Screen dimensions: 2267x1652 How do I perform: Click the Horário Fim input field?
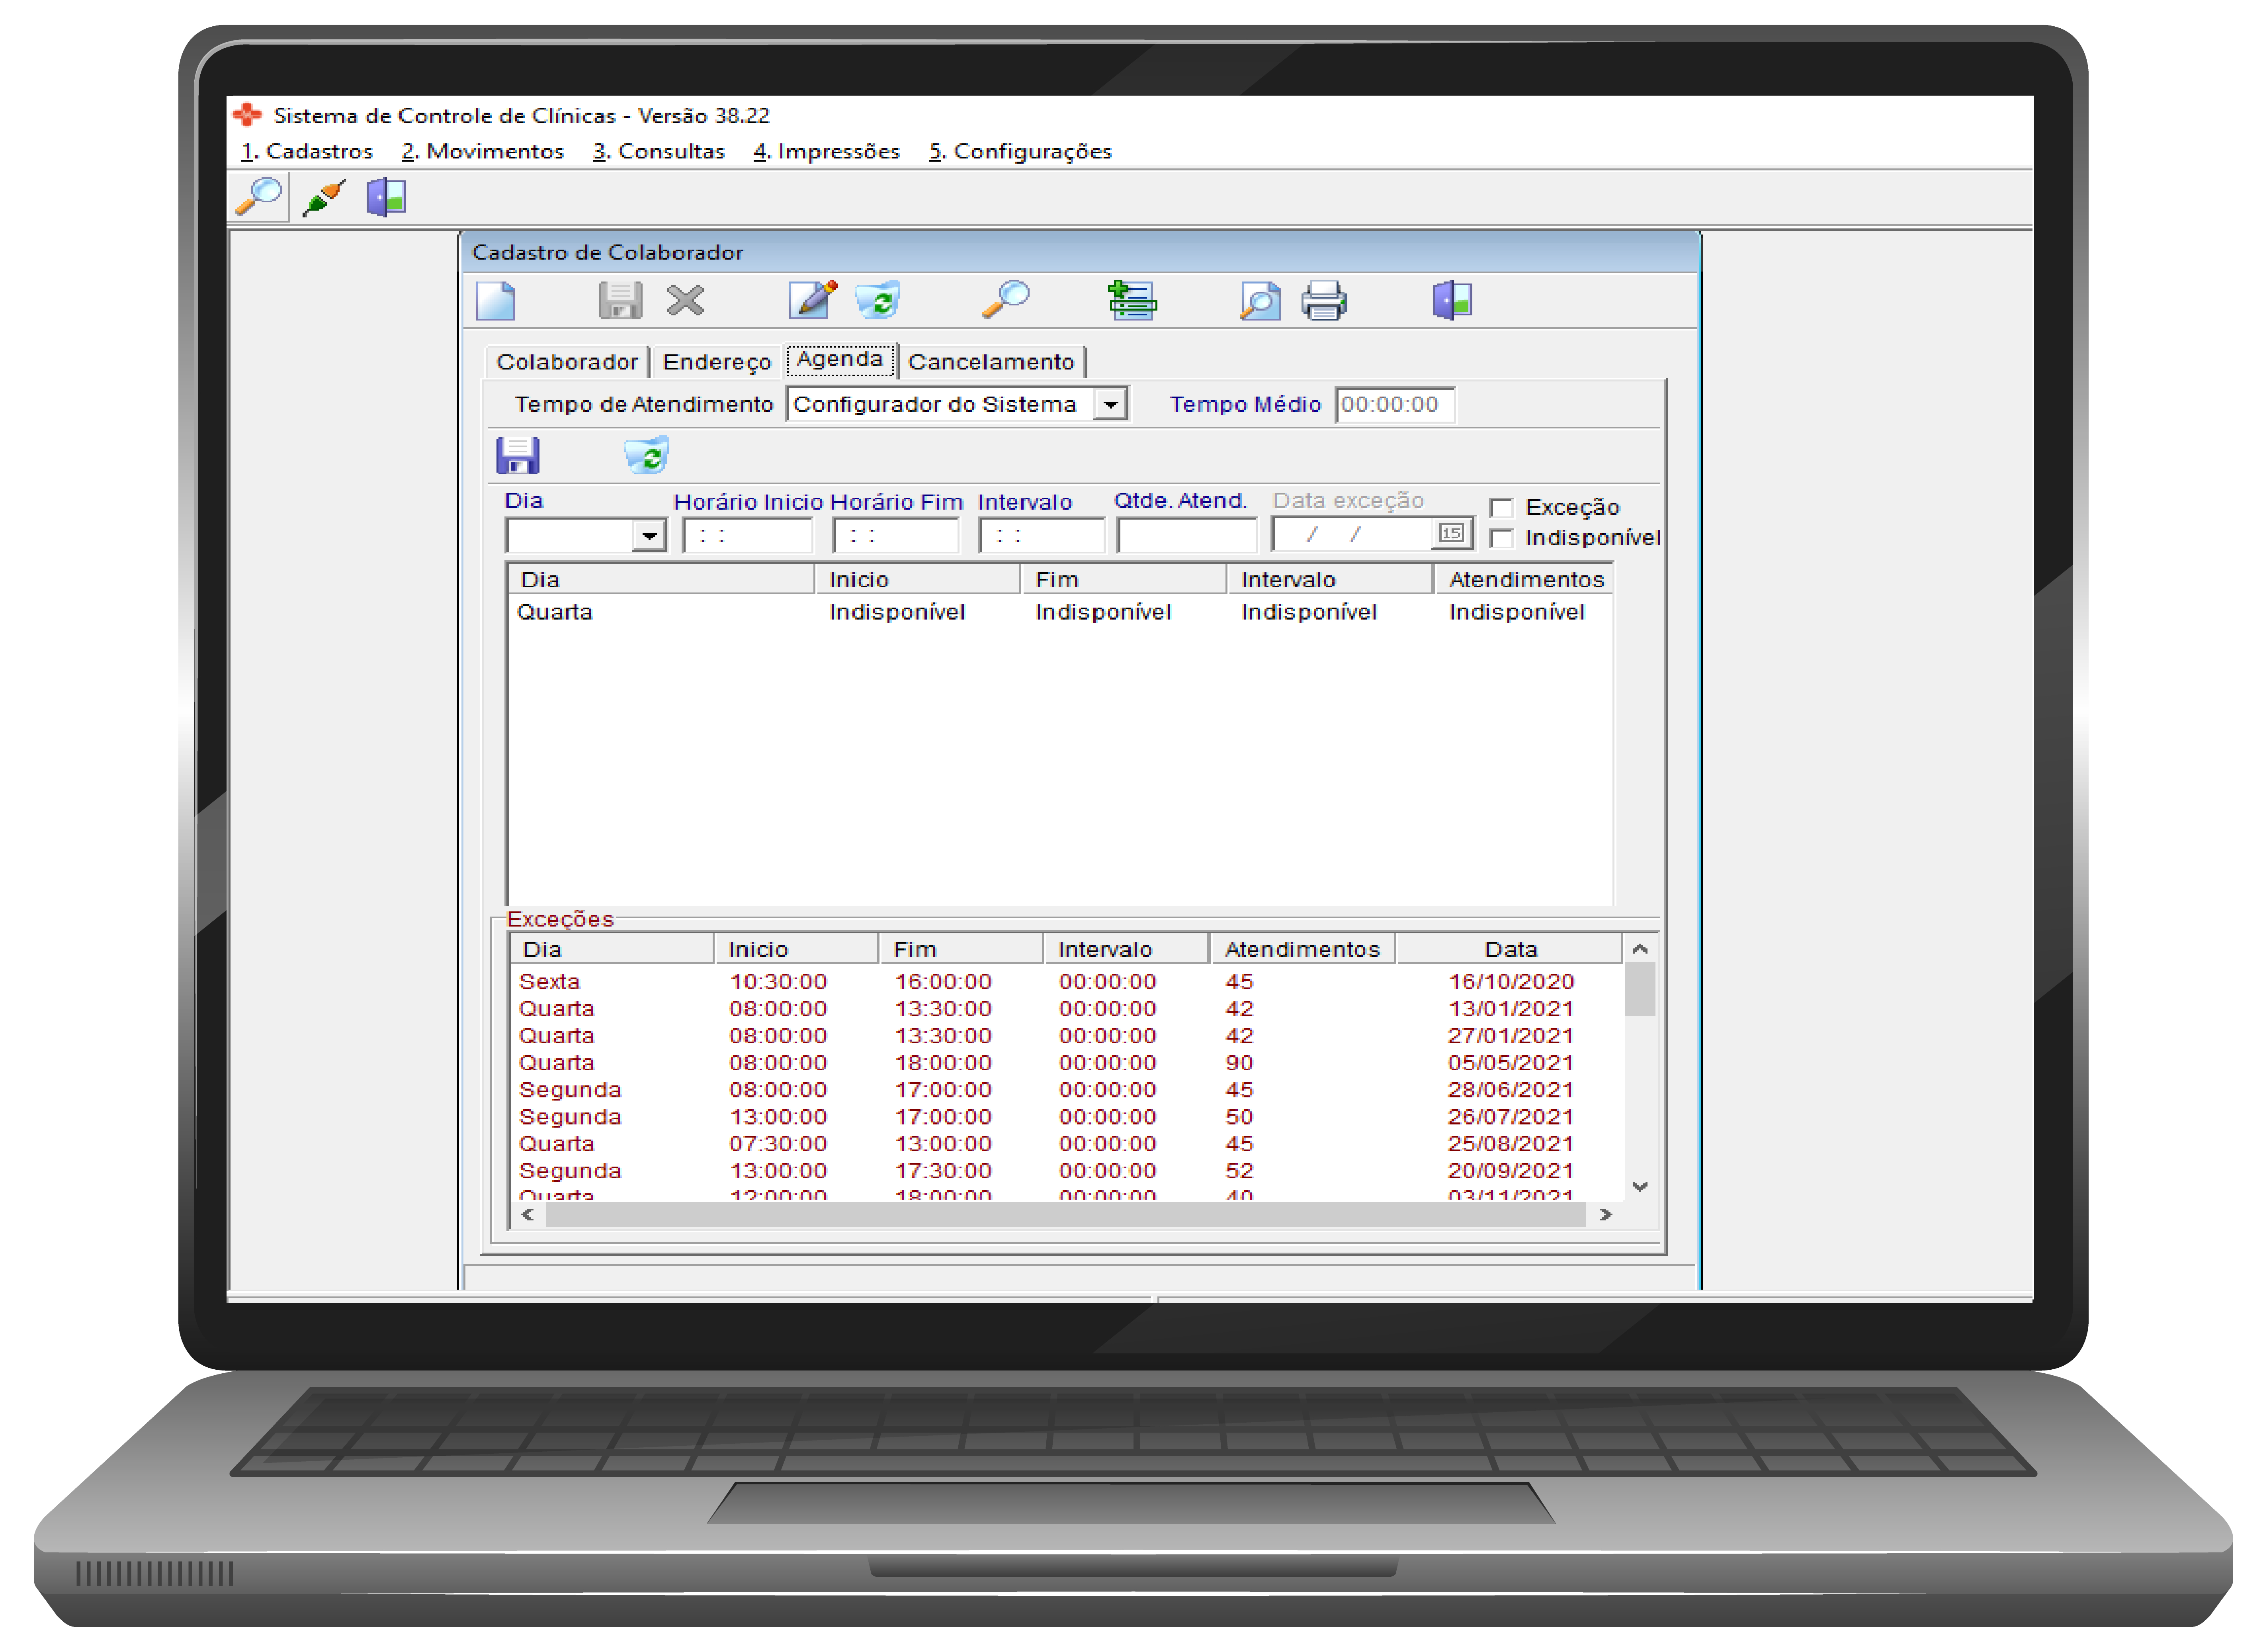(896, 536)
